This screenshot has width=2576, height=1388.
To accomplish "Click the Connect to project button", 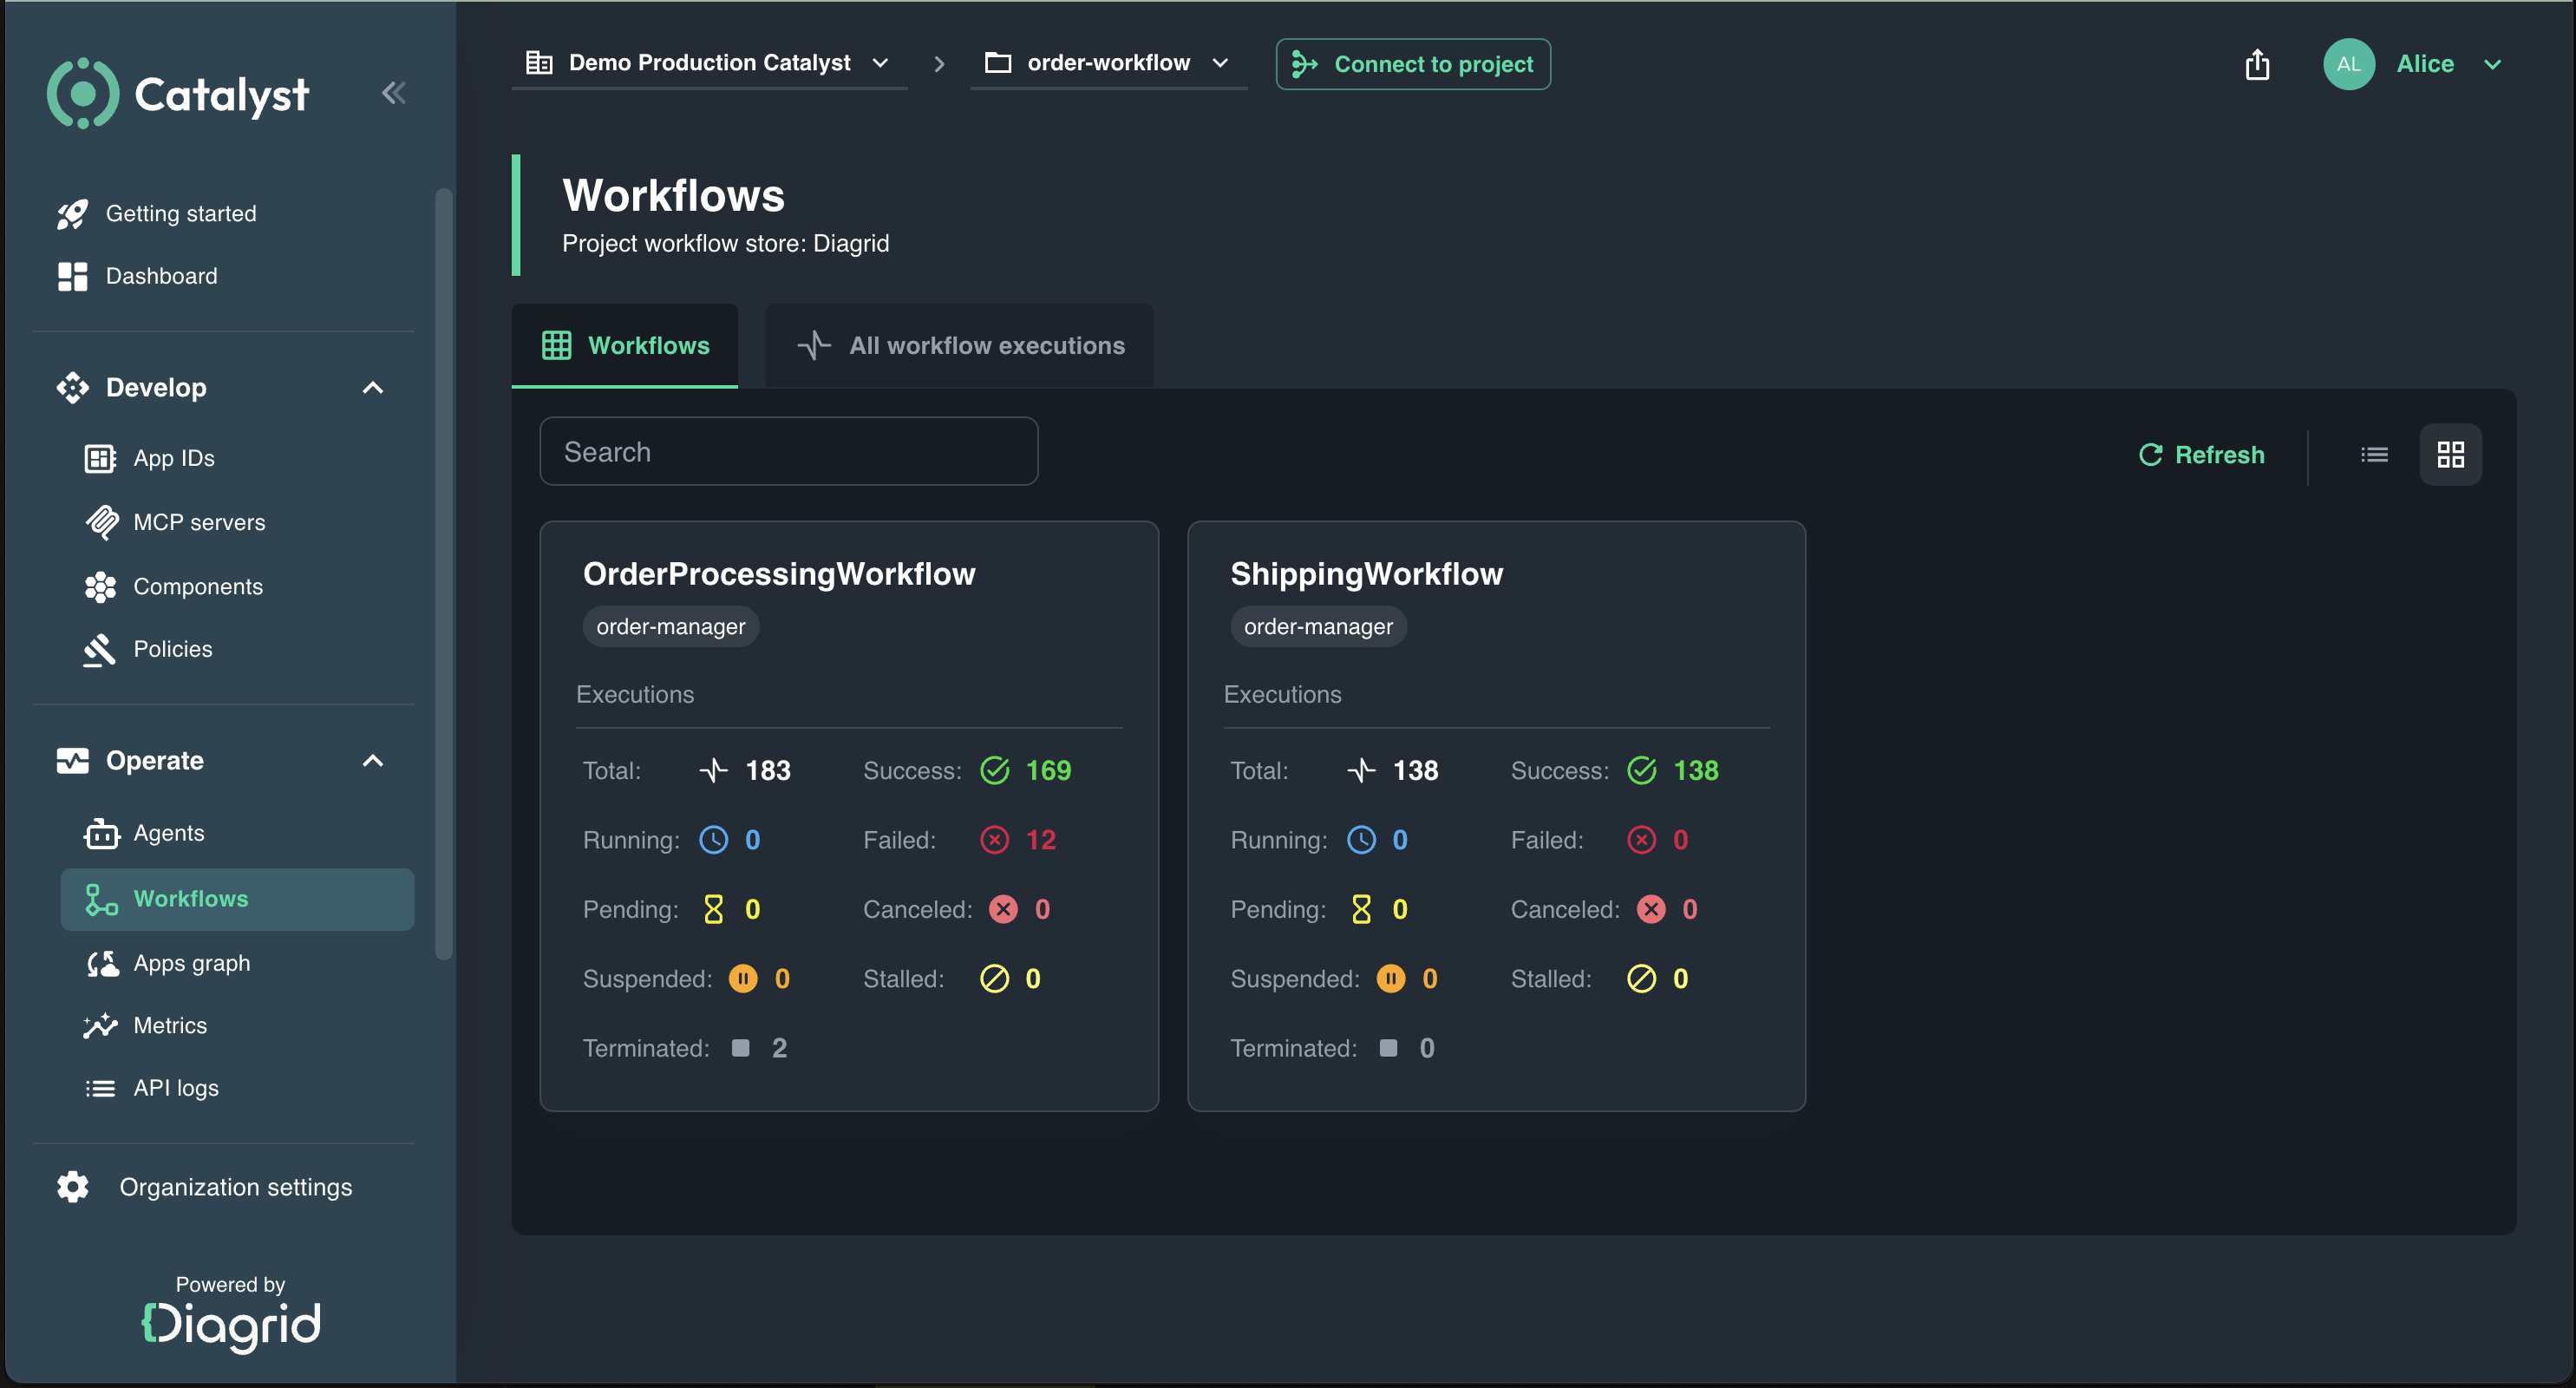I will [x=1413, y=64].
